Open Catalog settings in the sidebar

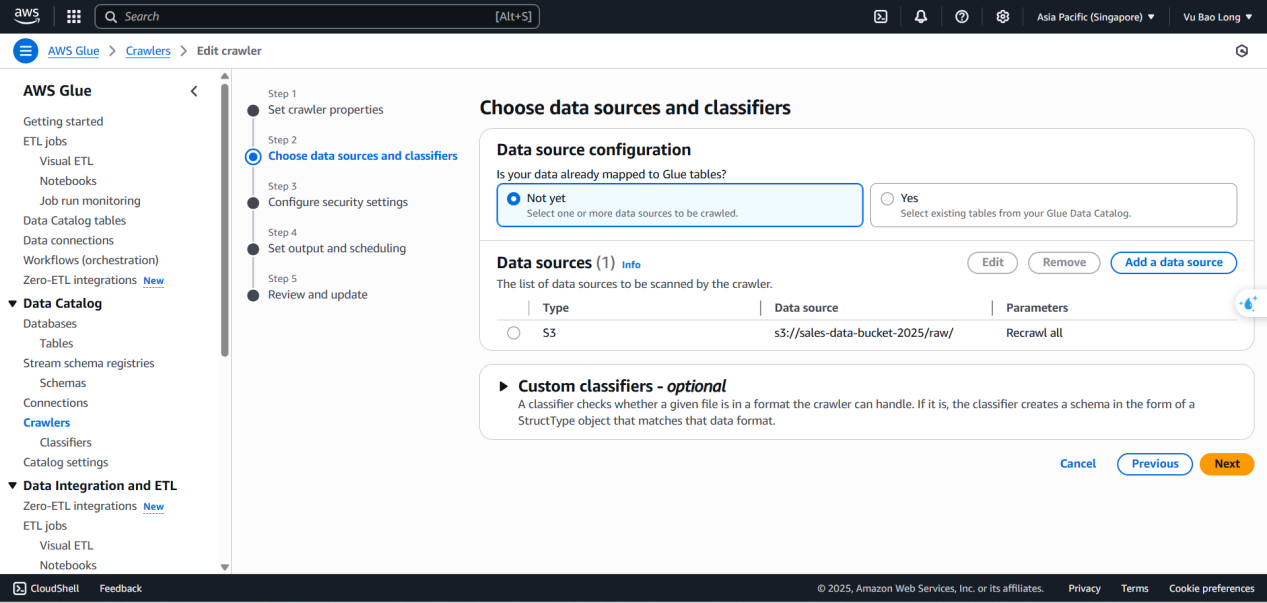pyautogui.click(x=66, y=462)
